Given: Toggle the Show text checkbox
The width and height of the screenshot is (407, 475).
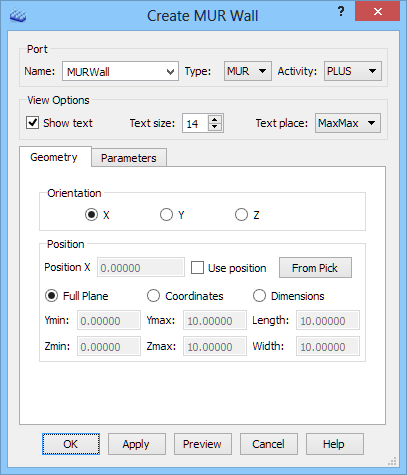Looking at the screenshot, I should (x=32, y=123).
